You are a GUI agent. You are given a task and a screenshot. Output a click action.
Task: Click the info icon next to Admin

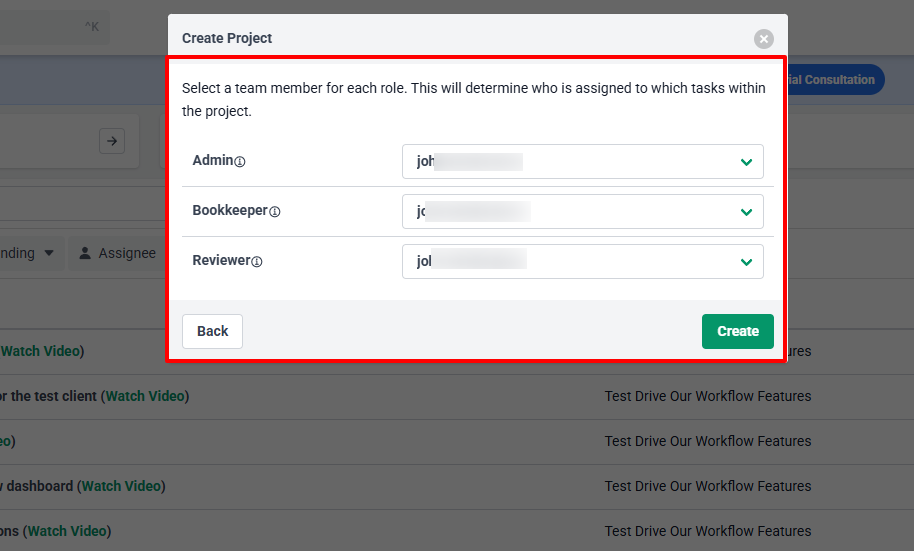[240, 161]
